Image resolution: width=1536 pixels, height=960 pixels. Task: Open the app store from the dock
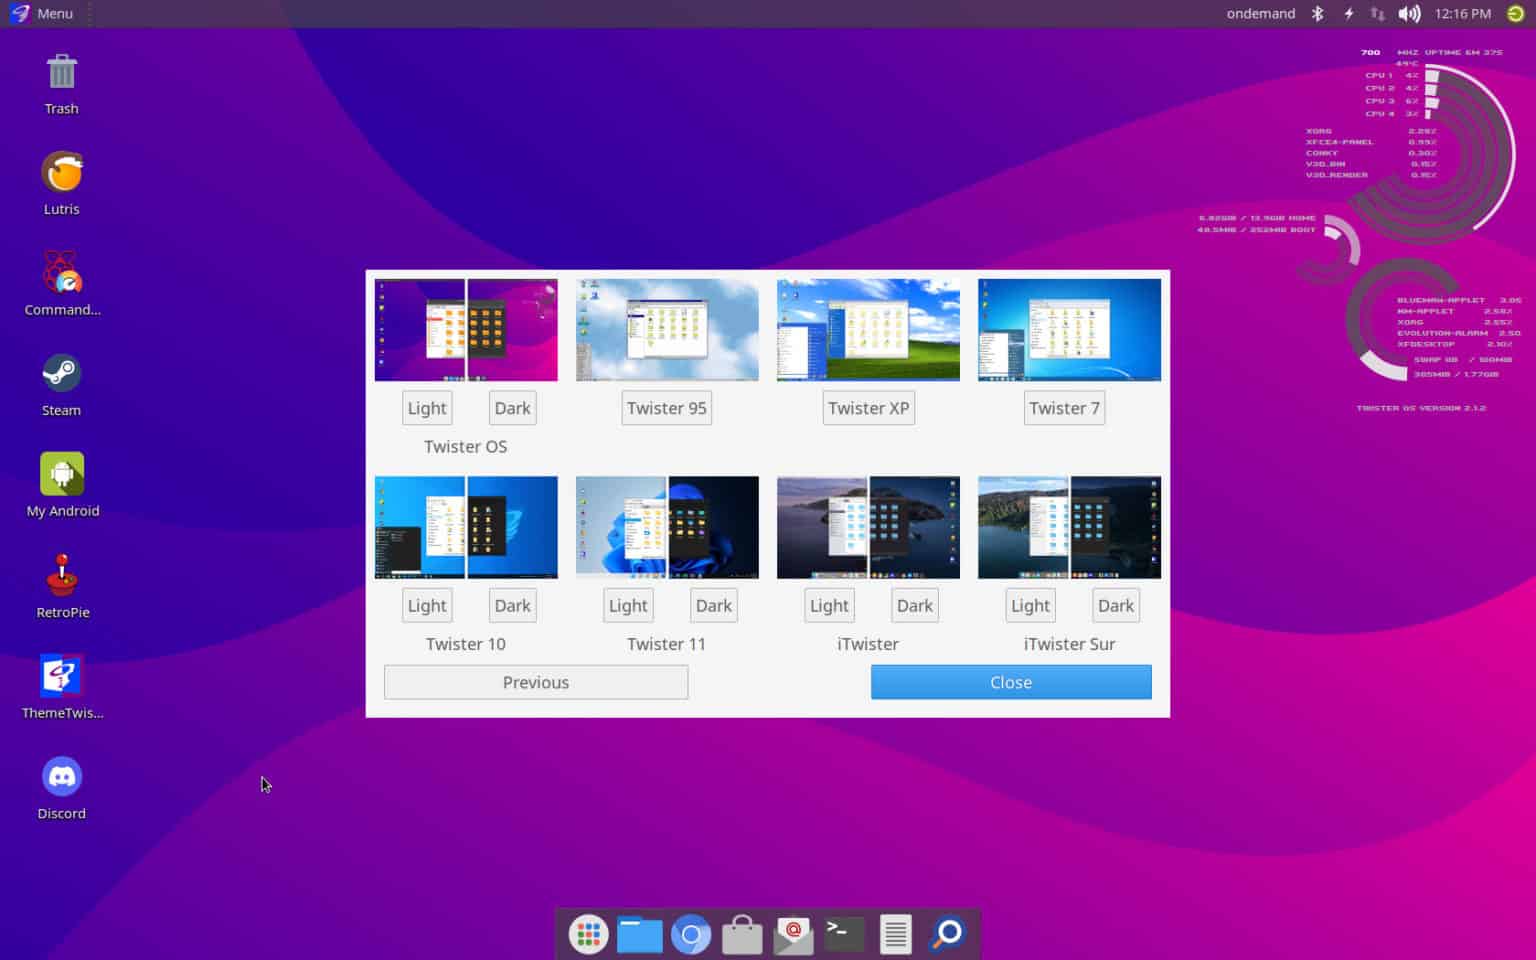click(741, 934)
